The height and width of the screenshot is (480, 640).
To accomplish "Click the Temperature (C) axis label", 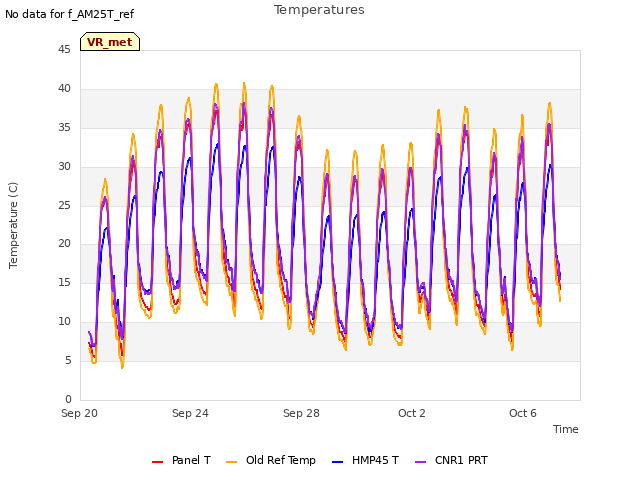I will click(x=13, y=225).
